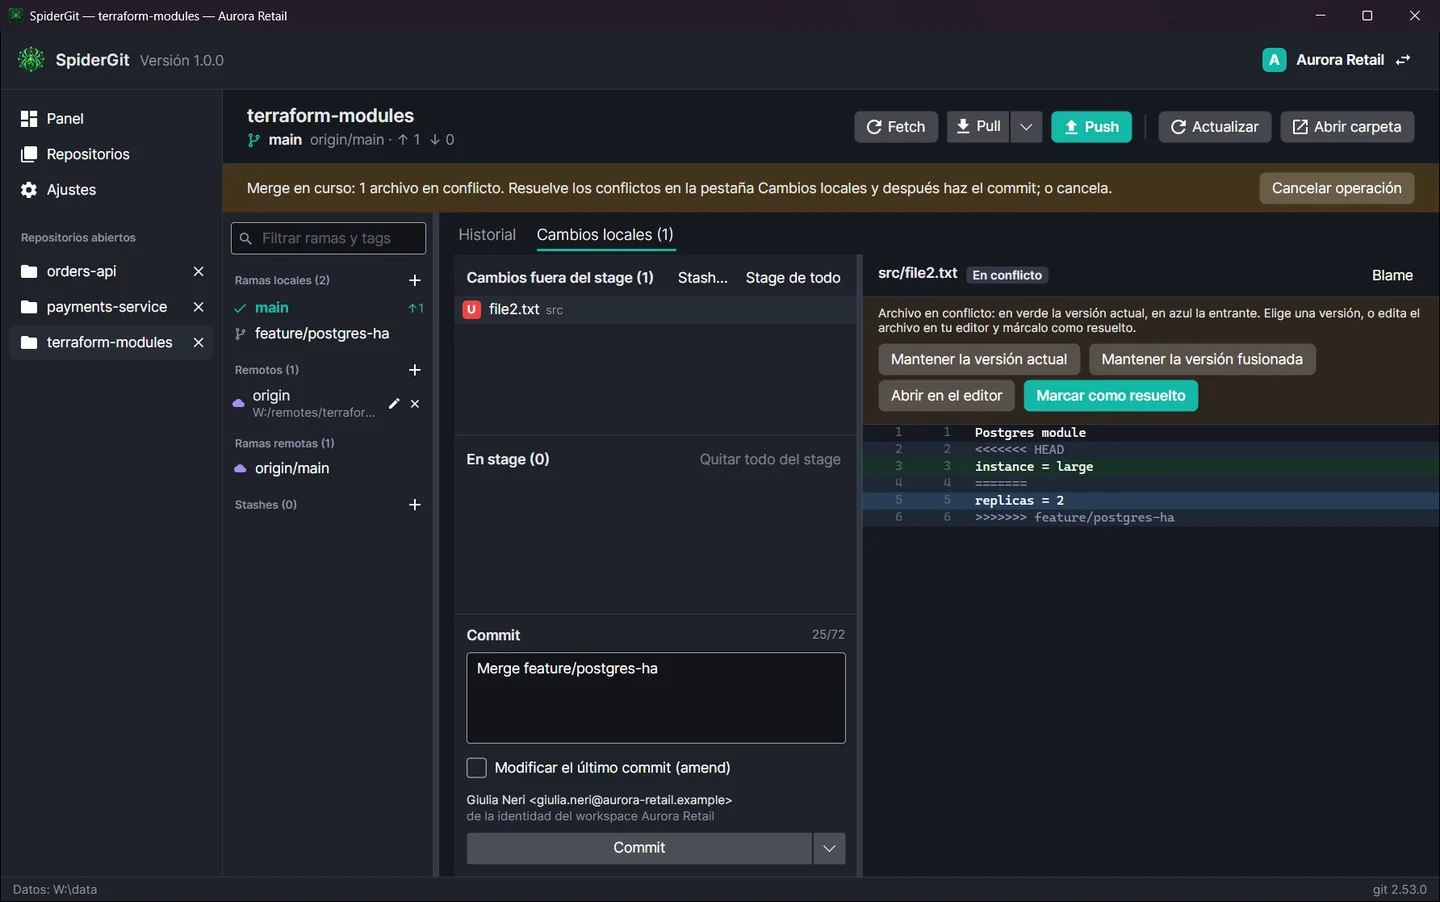
Task: Cancel the merge with Cancelar operación
Action: 1336,188
